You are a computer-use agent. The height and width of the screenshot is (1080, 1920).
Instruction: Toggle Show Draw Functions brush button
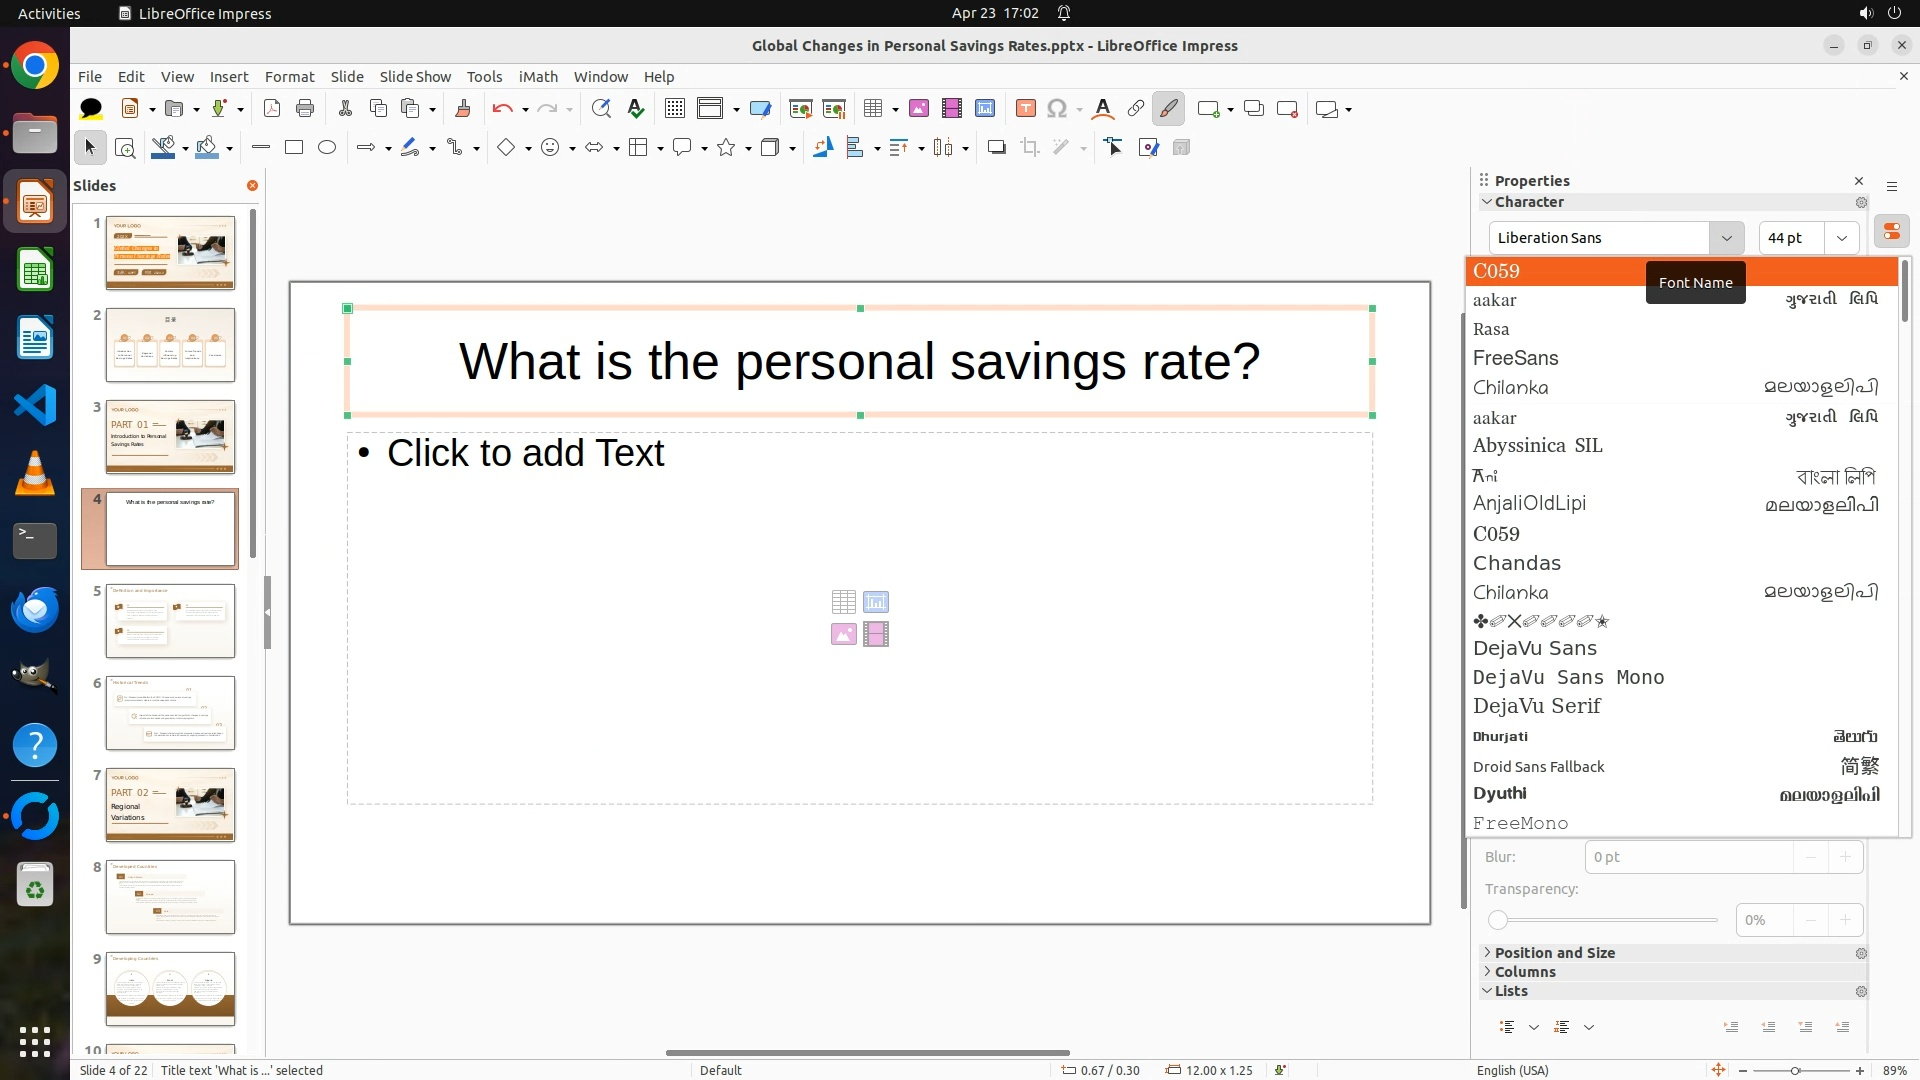pyautogui.click(x=1168, y=109)
